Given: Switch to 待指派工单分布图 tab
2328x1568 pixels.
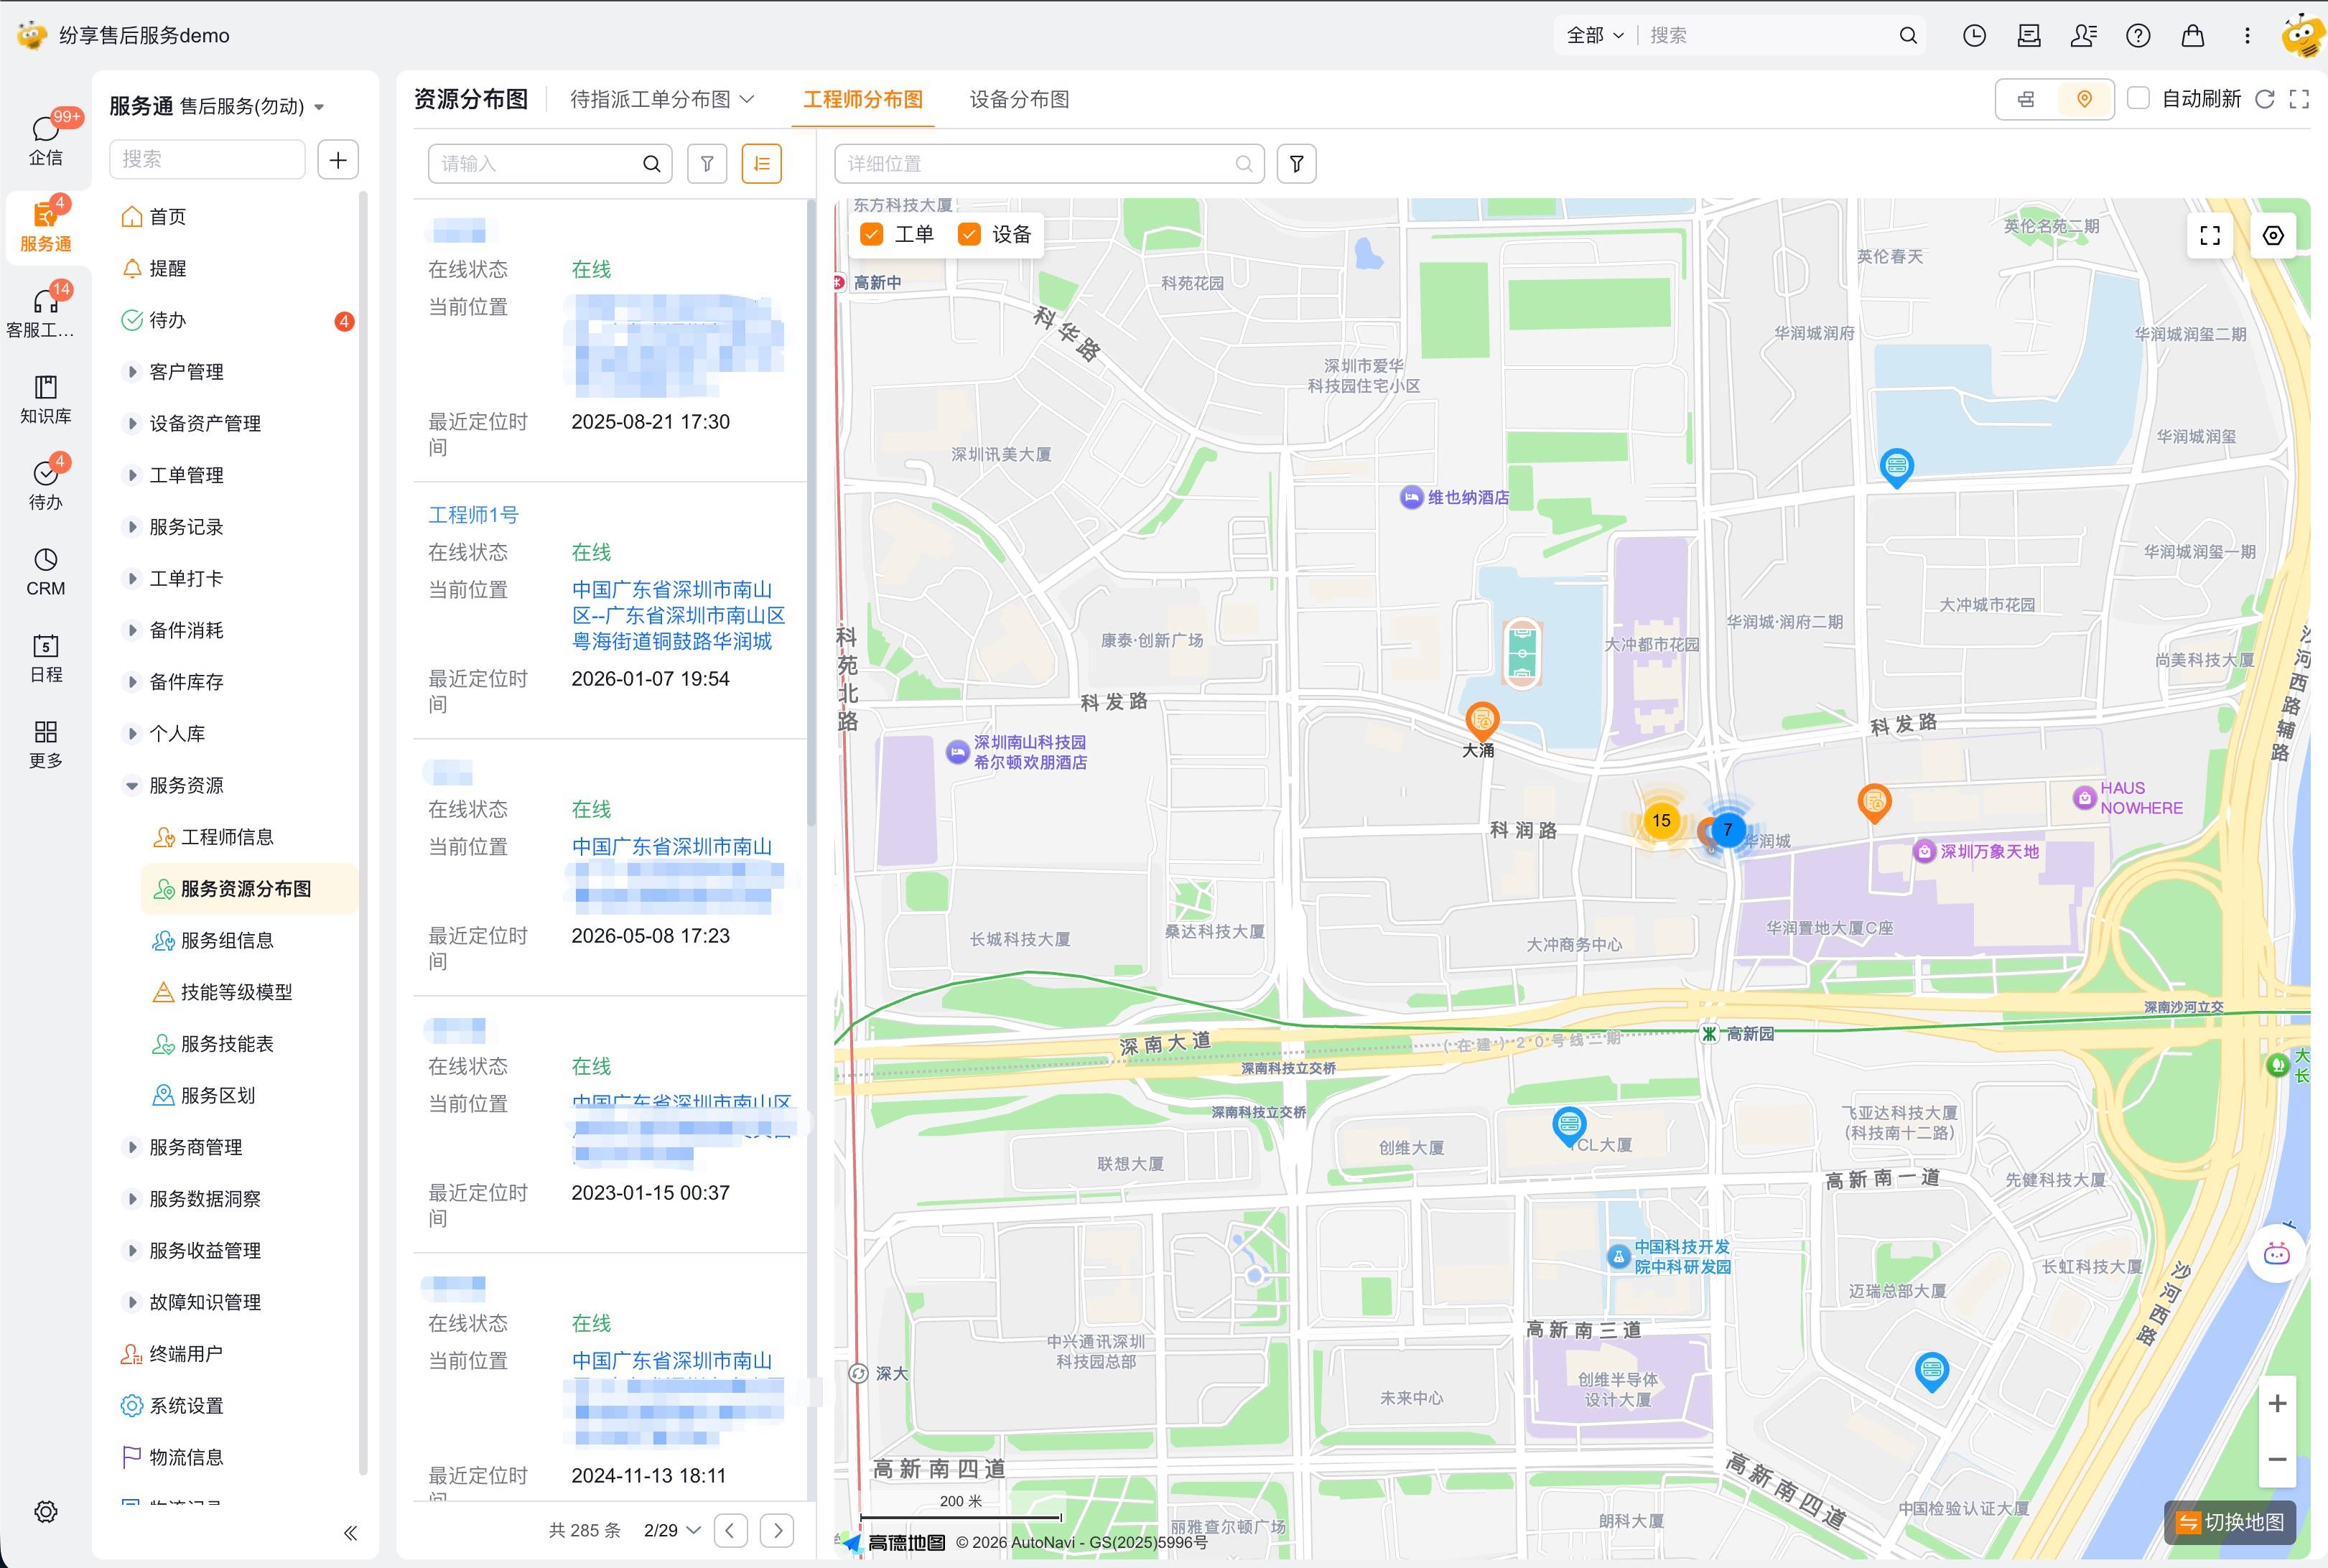Looking at the screenshot, I should [x=662, y=99].
